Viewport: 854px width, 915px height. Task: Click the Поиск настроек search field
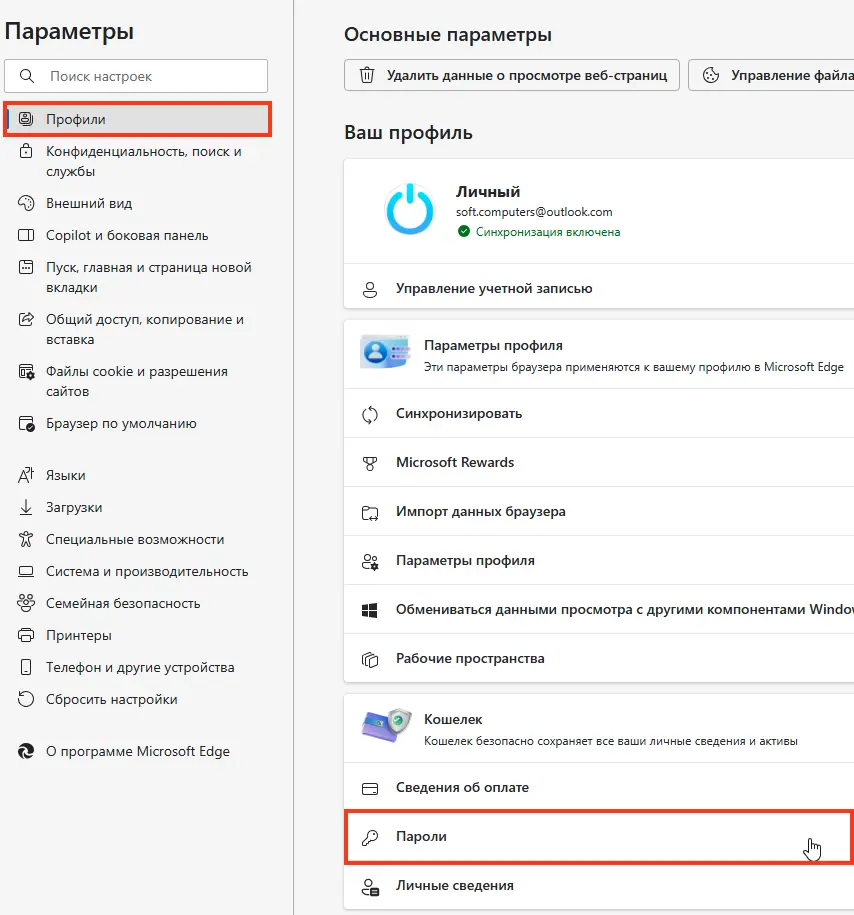(x=136, y=76)
